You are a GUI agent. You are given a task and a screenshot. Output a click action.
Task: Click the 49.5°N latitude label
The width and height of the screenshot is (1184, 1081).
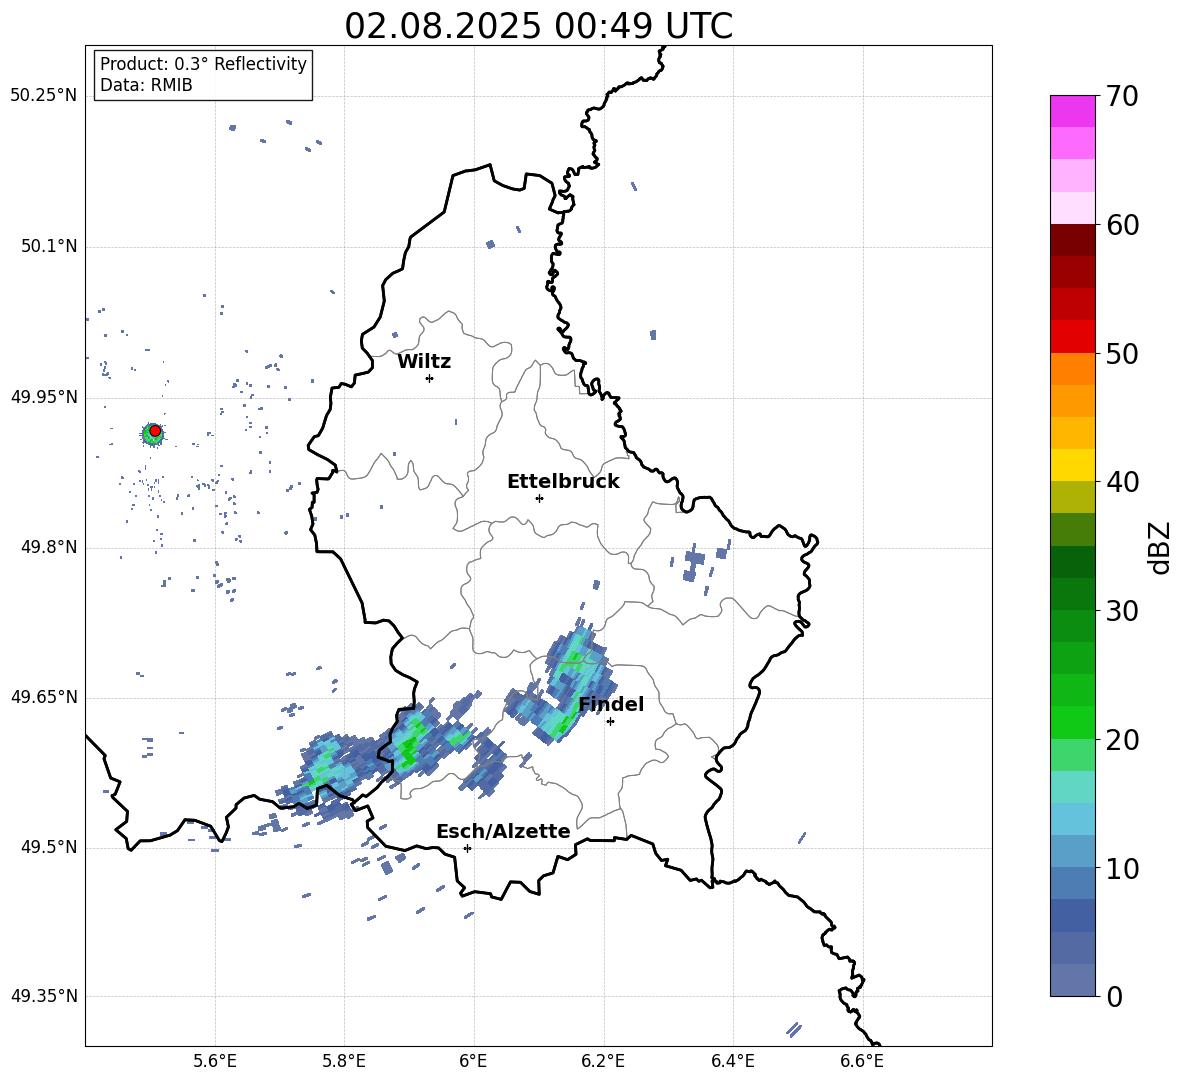coord(49,847)
